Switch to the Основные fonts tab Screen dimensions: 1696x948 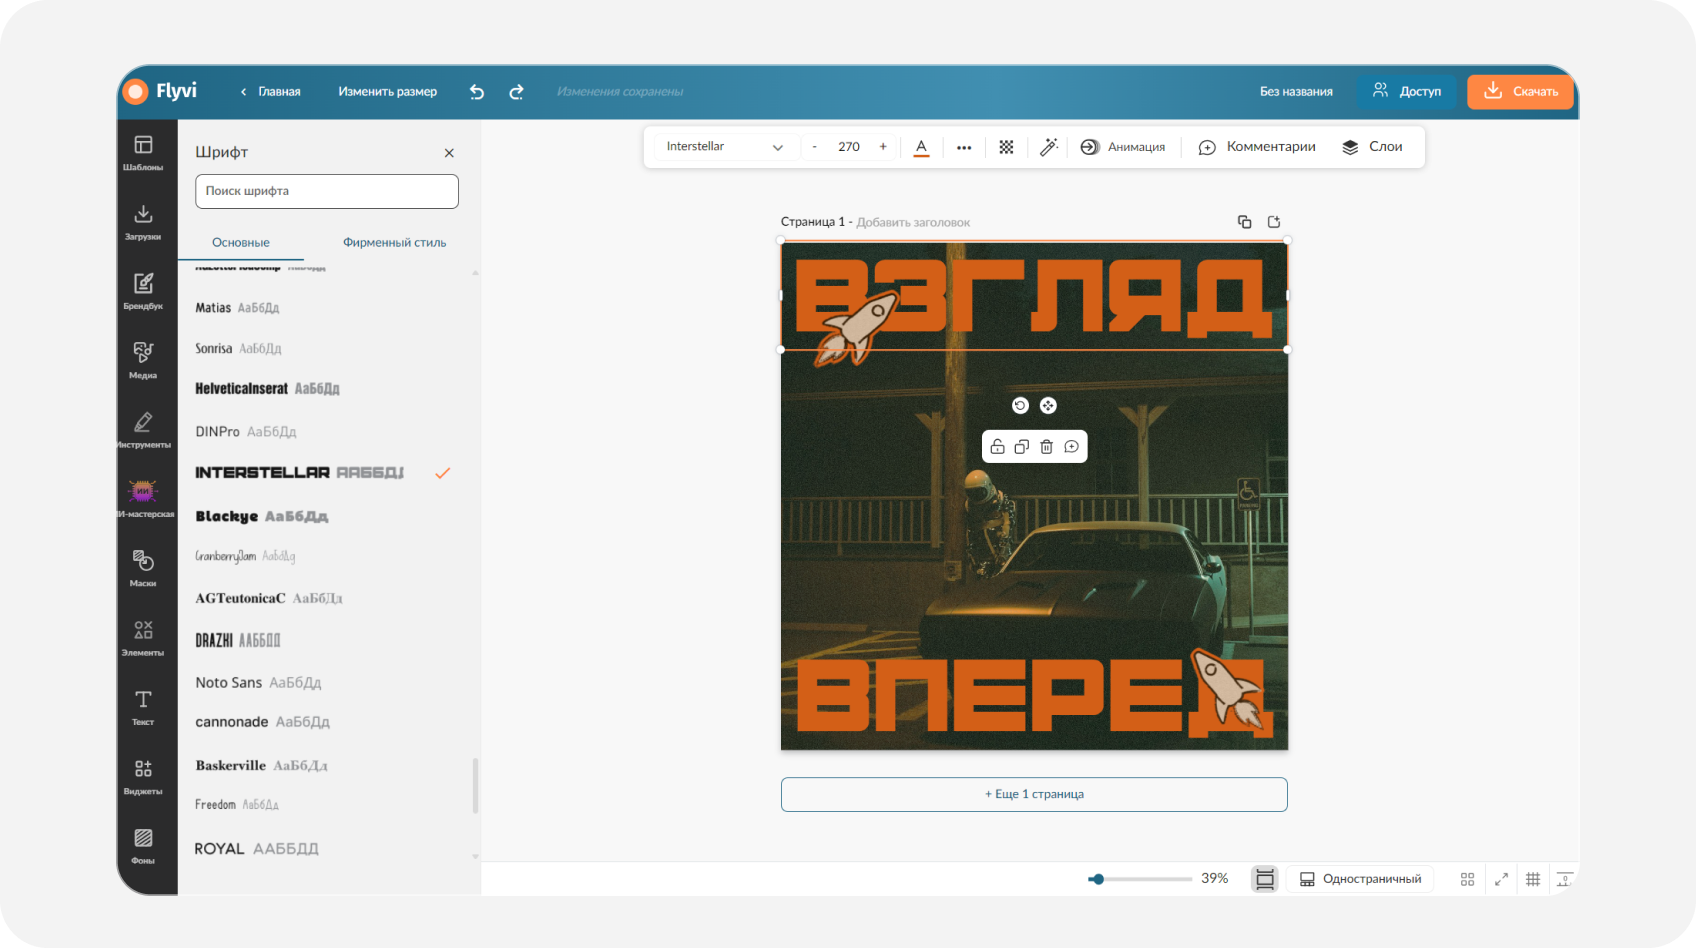coord(241,243)
